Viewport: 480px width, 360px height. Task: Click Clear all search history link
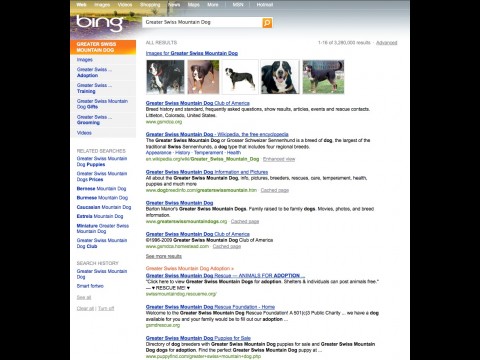click(85, 308)
